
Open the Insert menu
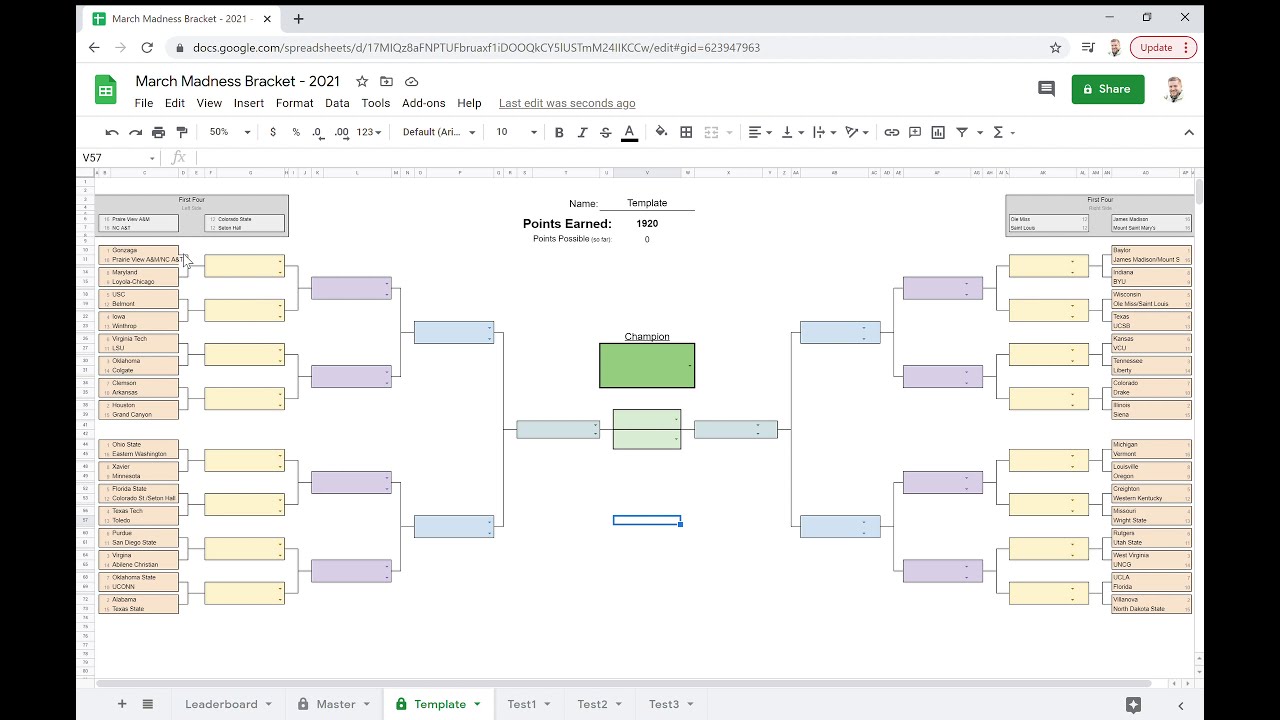click(x=249, y=103)
